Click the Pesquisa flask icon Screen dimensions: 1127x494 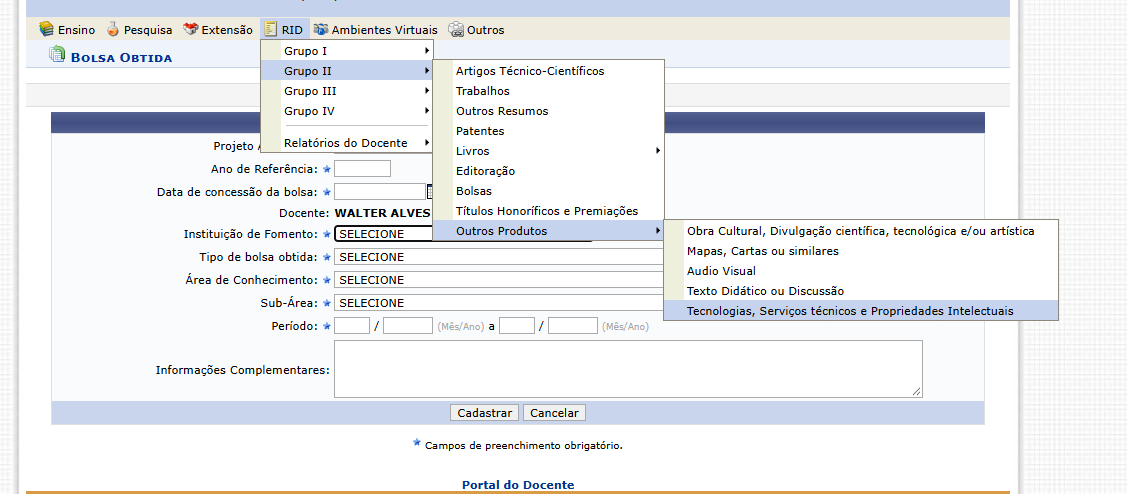tap(113, 29)
